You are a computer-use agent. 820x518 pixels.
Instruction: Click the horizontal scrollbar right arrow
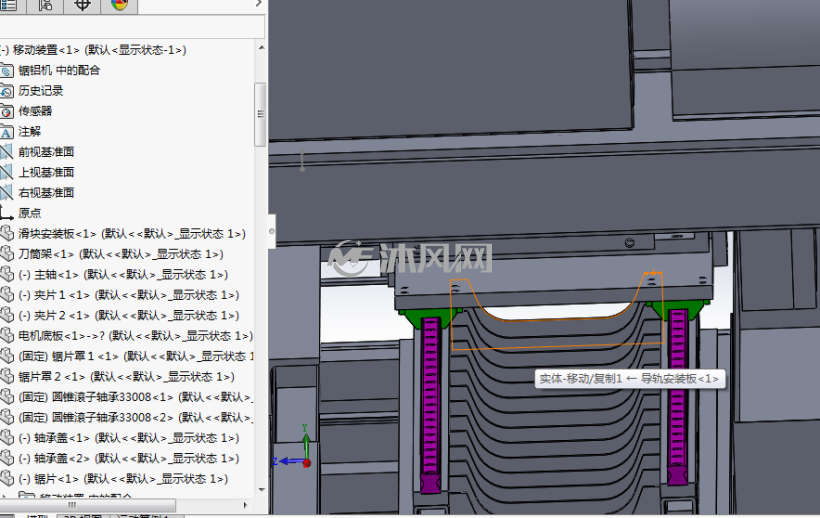[x=245, y=505]
